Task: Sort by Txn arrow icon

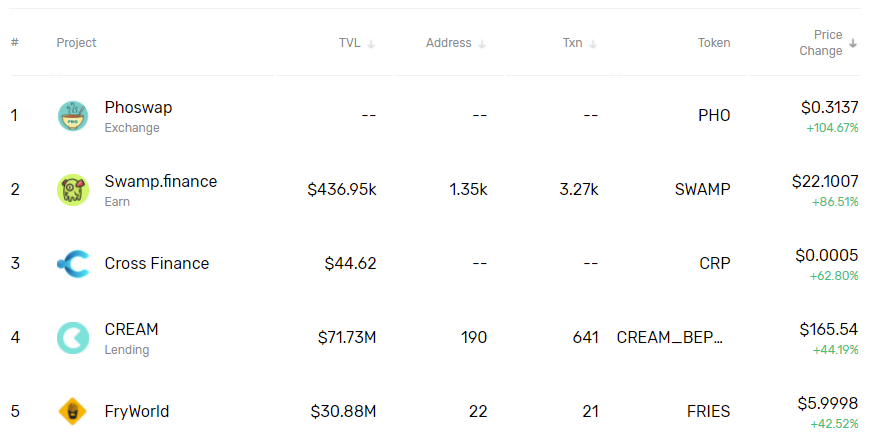Action: click(x=593, y=44)
